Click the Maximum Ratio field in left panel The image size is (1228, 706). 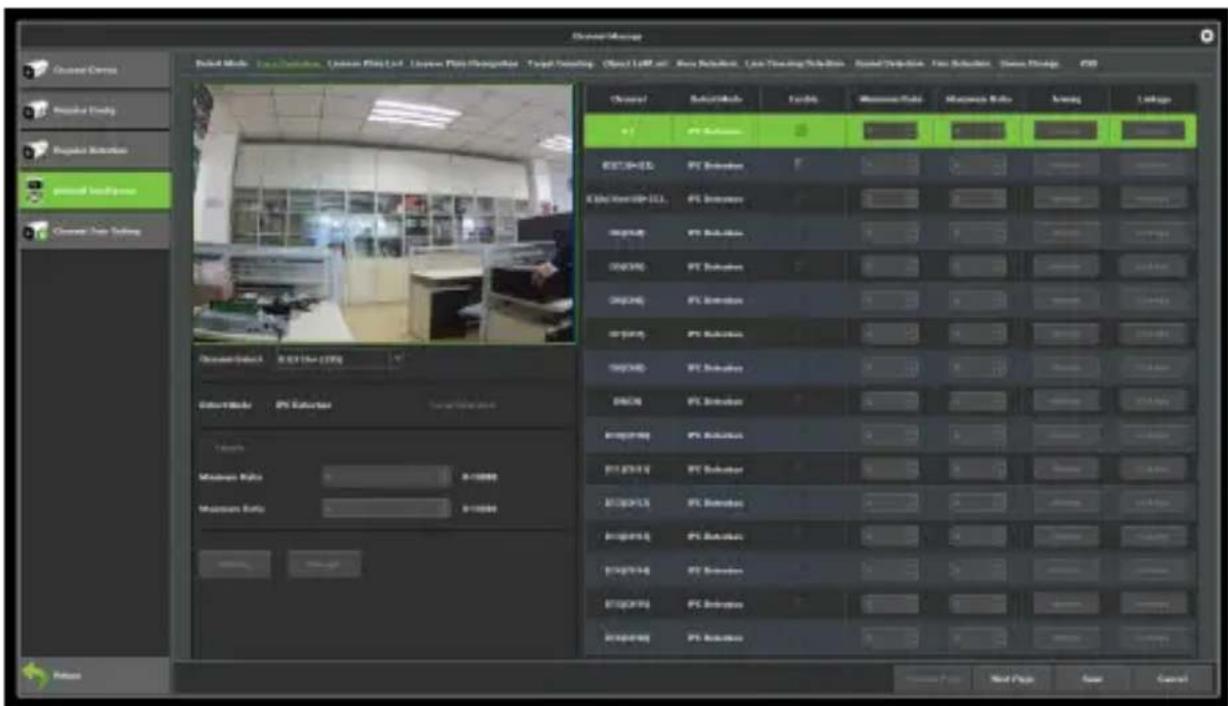[386, 508]
